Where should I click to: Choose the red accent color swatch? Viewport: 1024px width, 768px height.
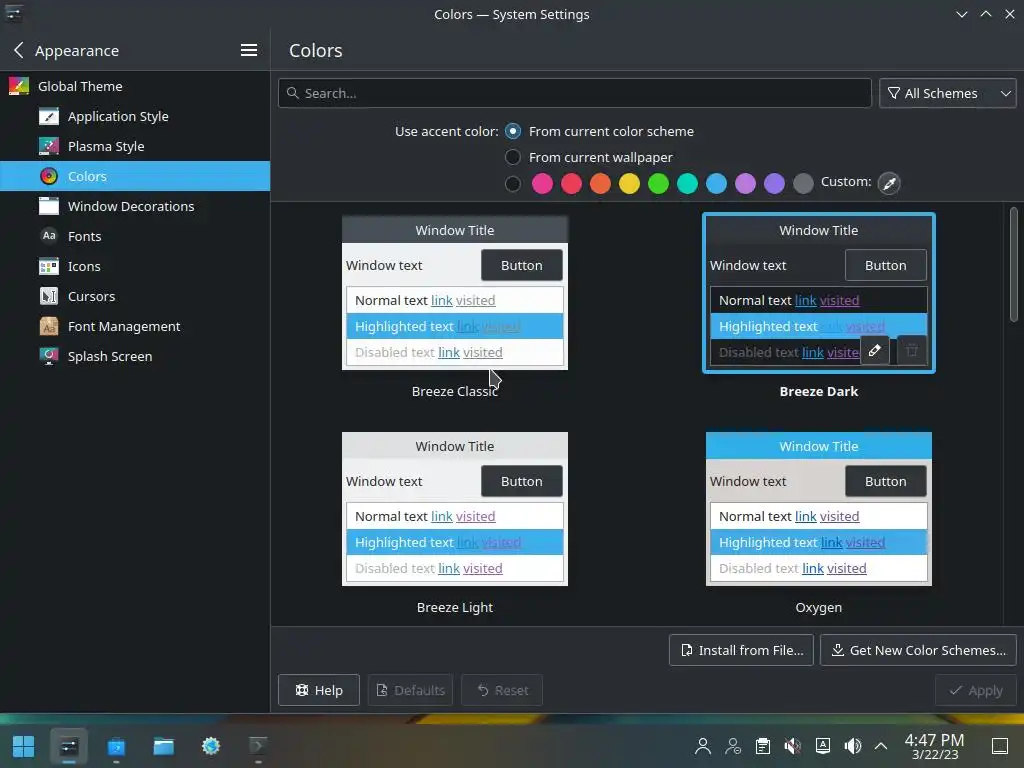[571, 184]
